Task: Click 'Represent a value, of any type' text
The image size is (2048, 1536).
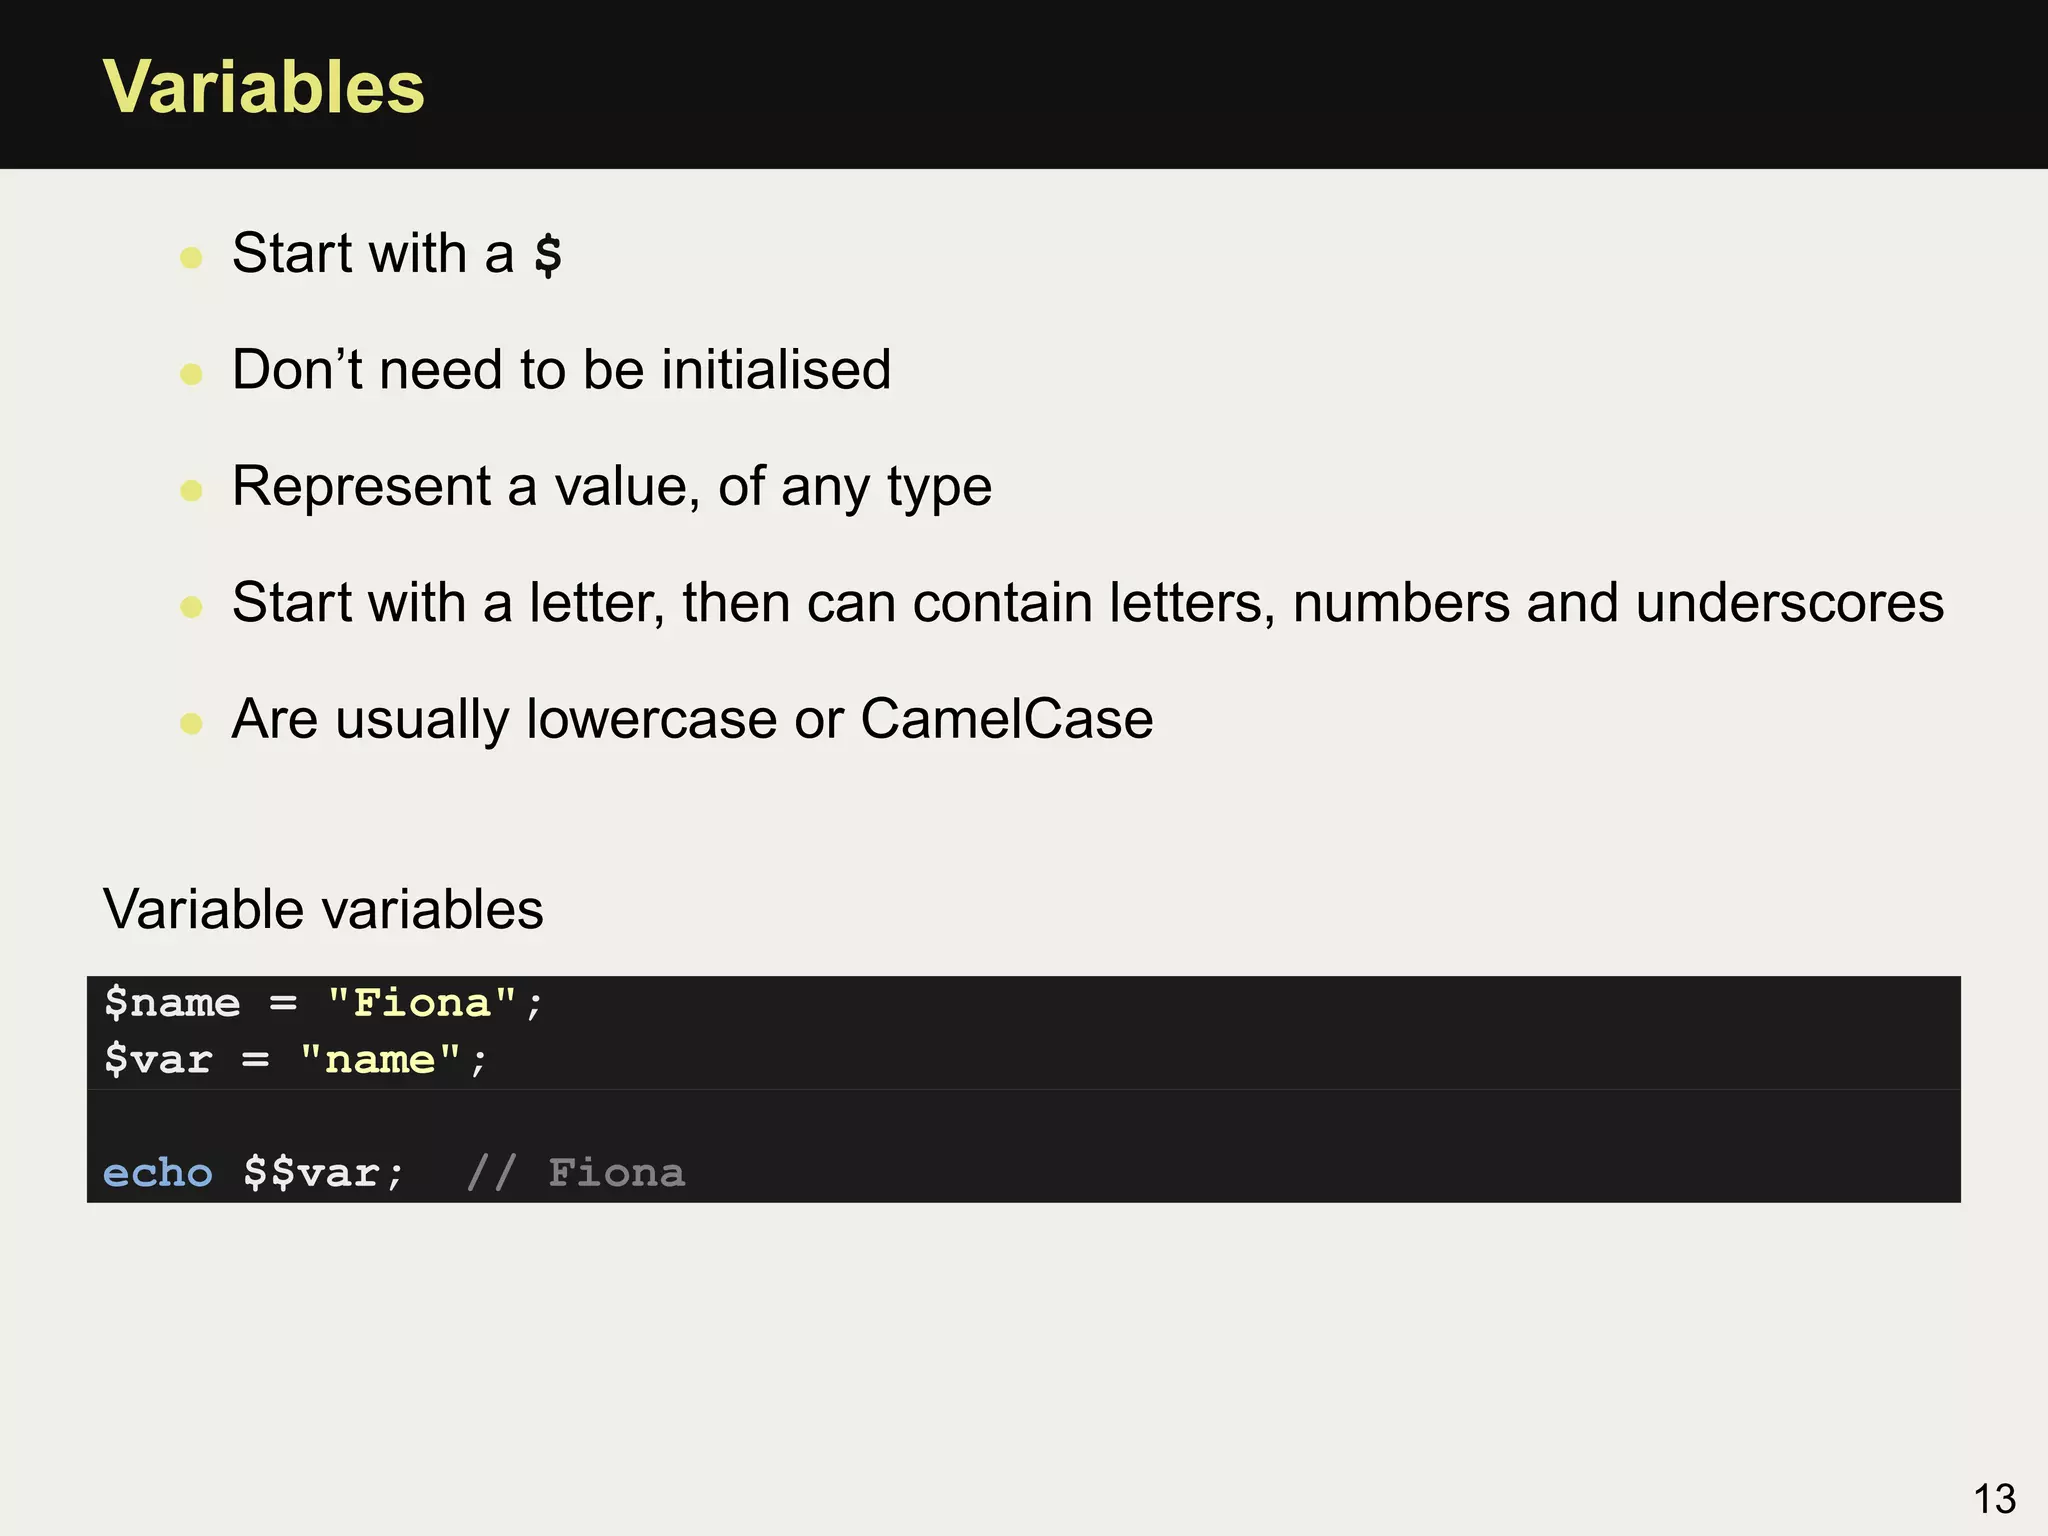Action: tap(611, 487)
